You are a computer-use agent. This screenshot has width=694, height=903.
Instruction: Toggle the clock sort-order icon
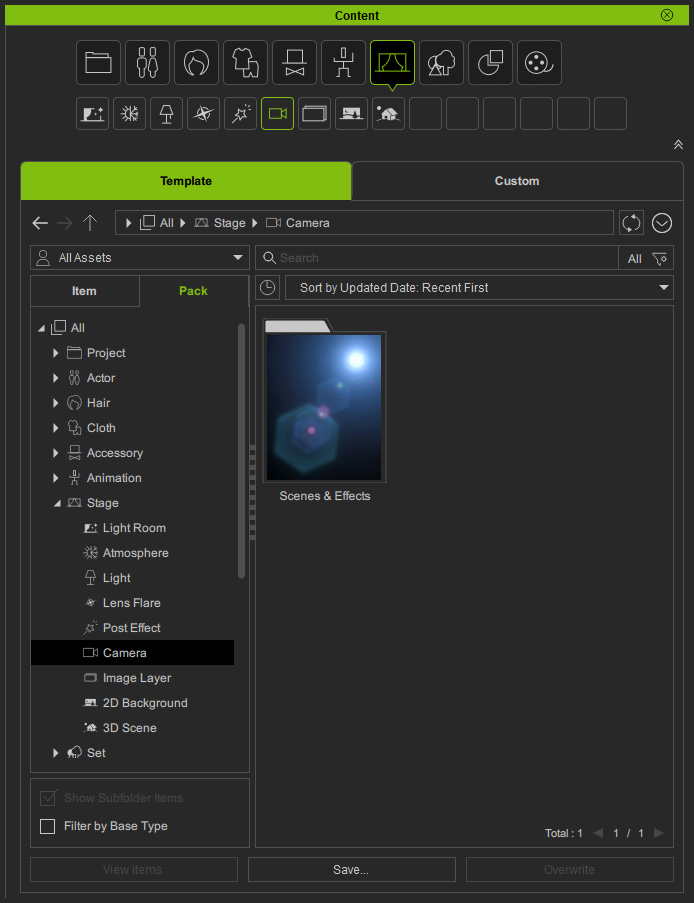click(267, 287)
